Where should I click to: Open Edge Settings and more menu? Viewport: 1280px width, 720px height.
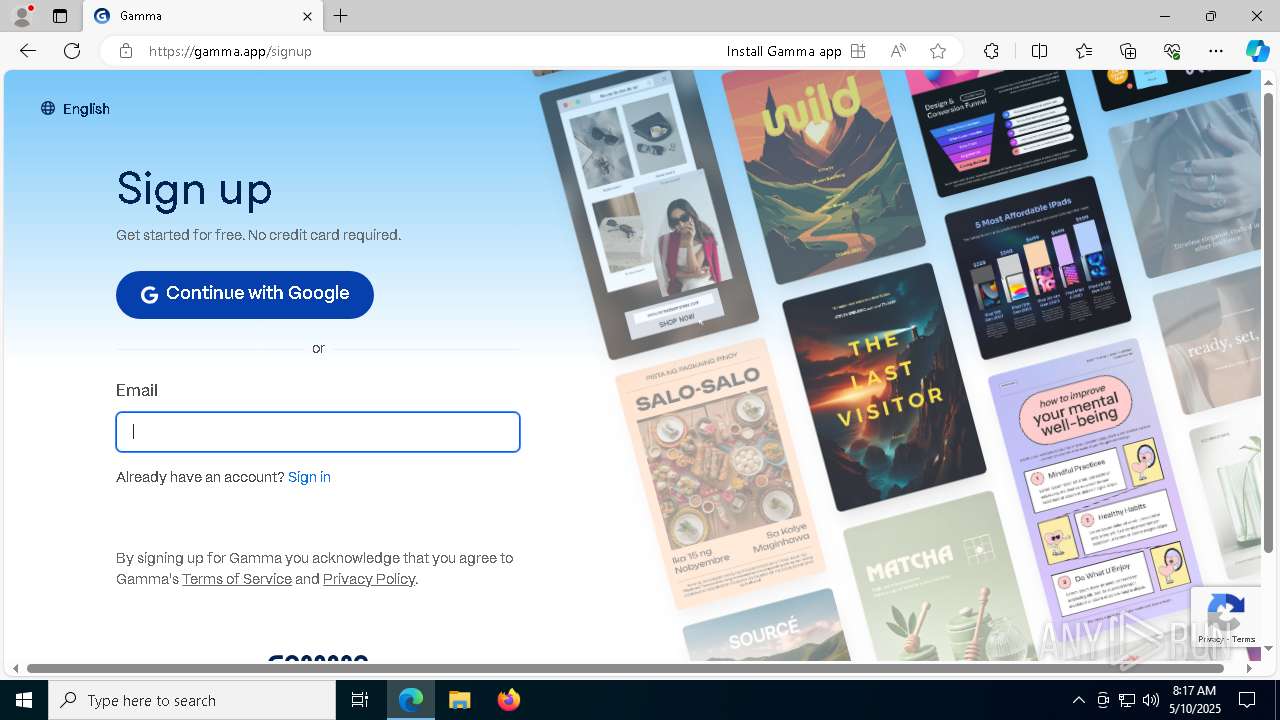click(x=1216, y=51)
